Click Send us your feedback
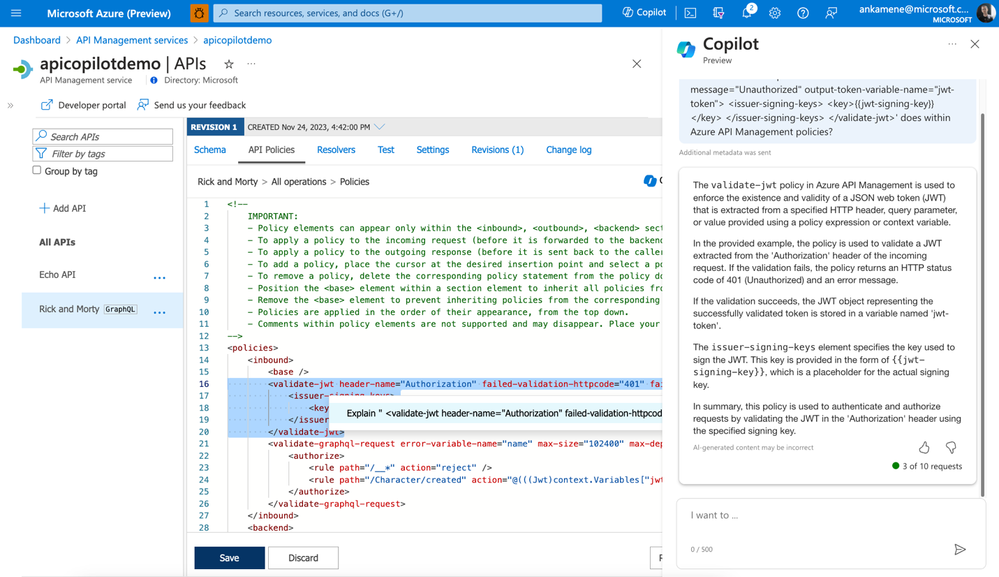 point(192,105)
